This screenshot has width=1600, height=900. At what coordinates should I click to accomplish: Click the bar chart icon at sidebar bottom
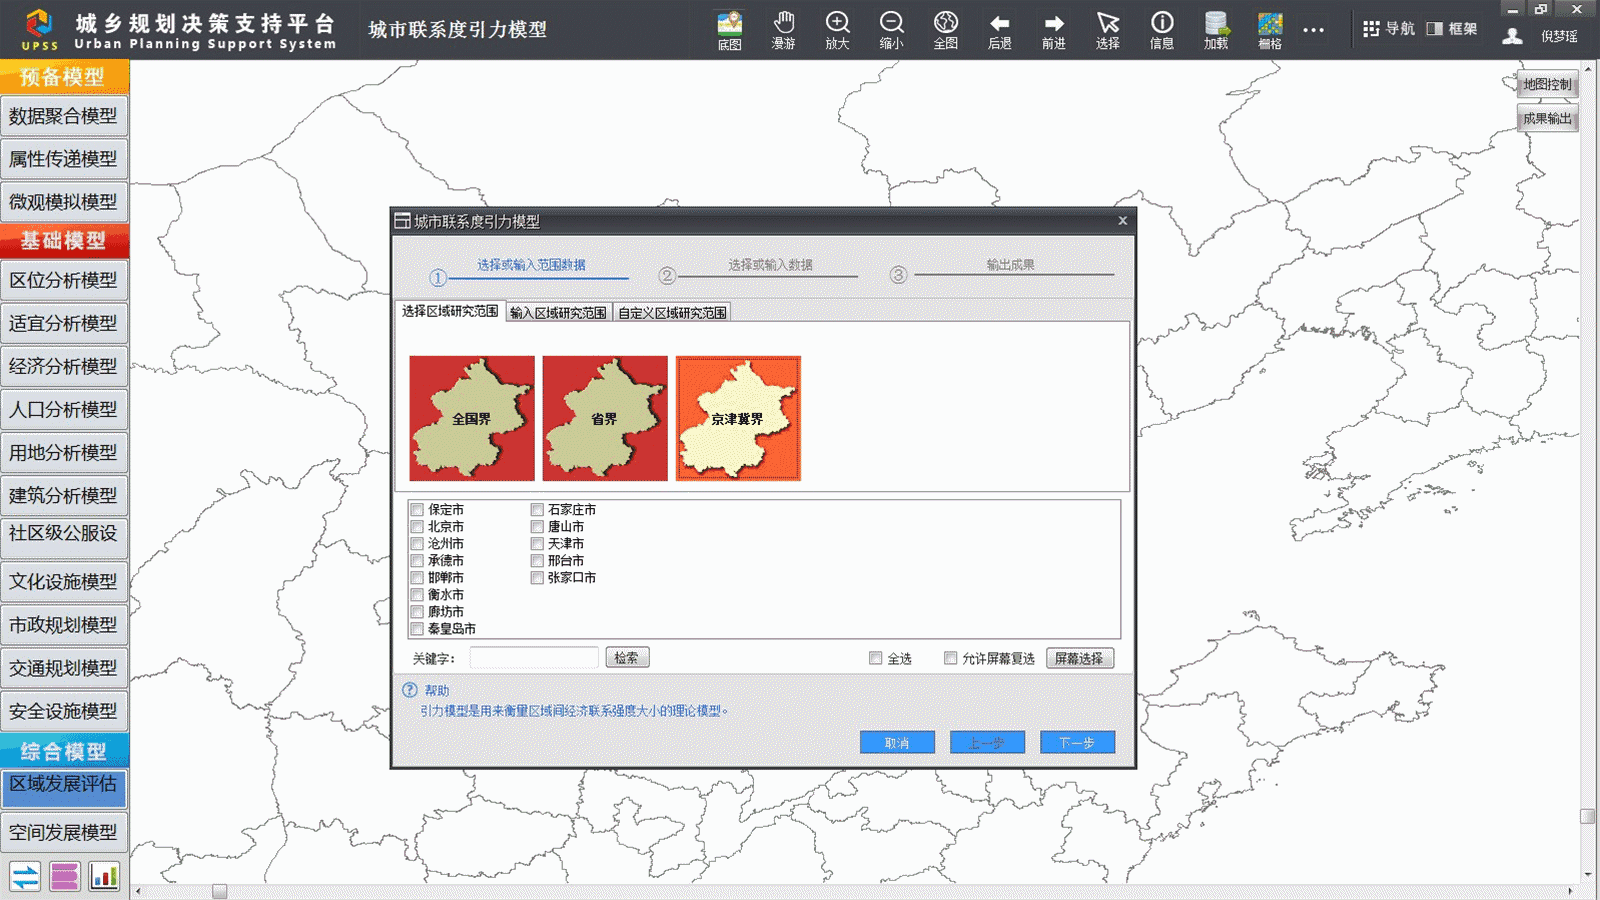(x=104, y=877)
